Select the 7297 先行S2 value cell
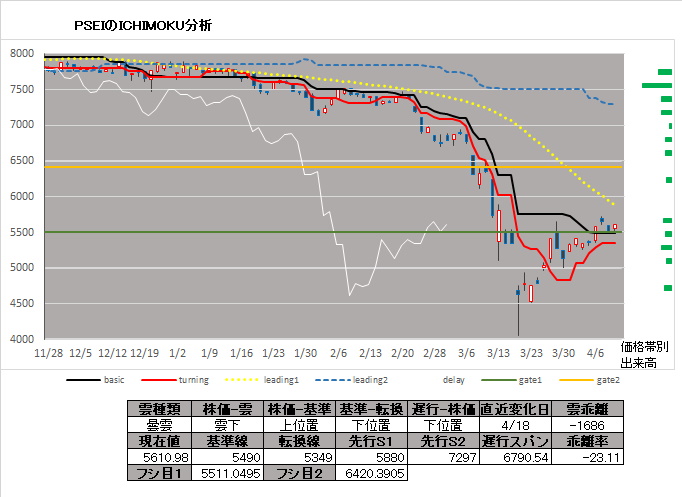This screenshot has width=682, height=497. (444, 457)
